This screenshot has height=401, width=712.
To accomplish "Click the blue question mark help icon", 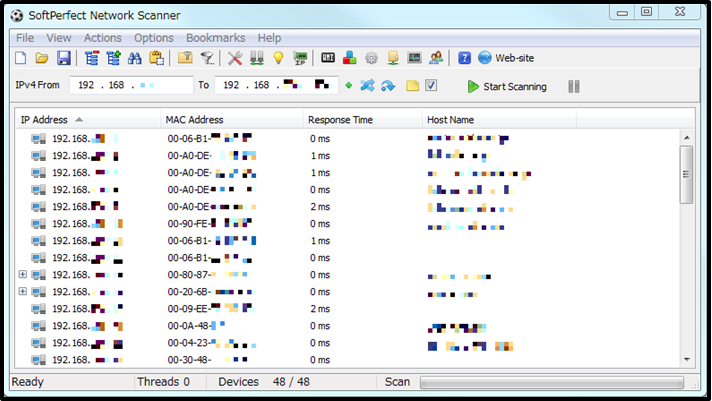I will tap(464, 58).
